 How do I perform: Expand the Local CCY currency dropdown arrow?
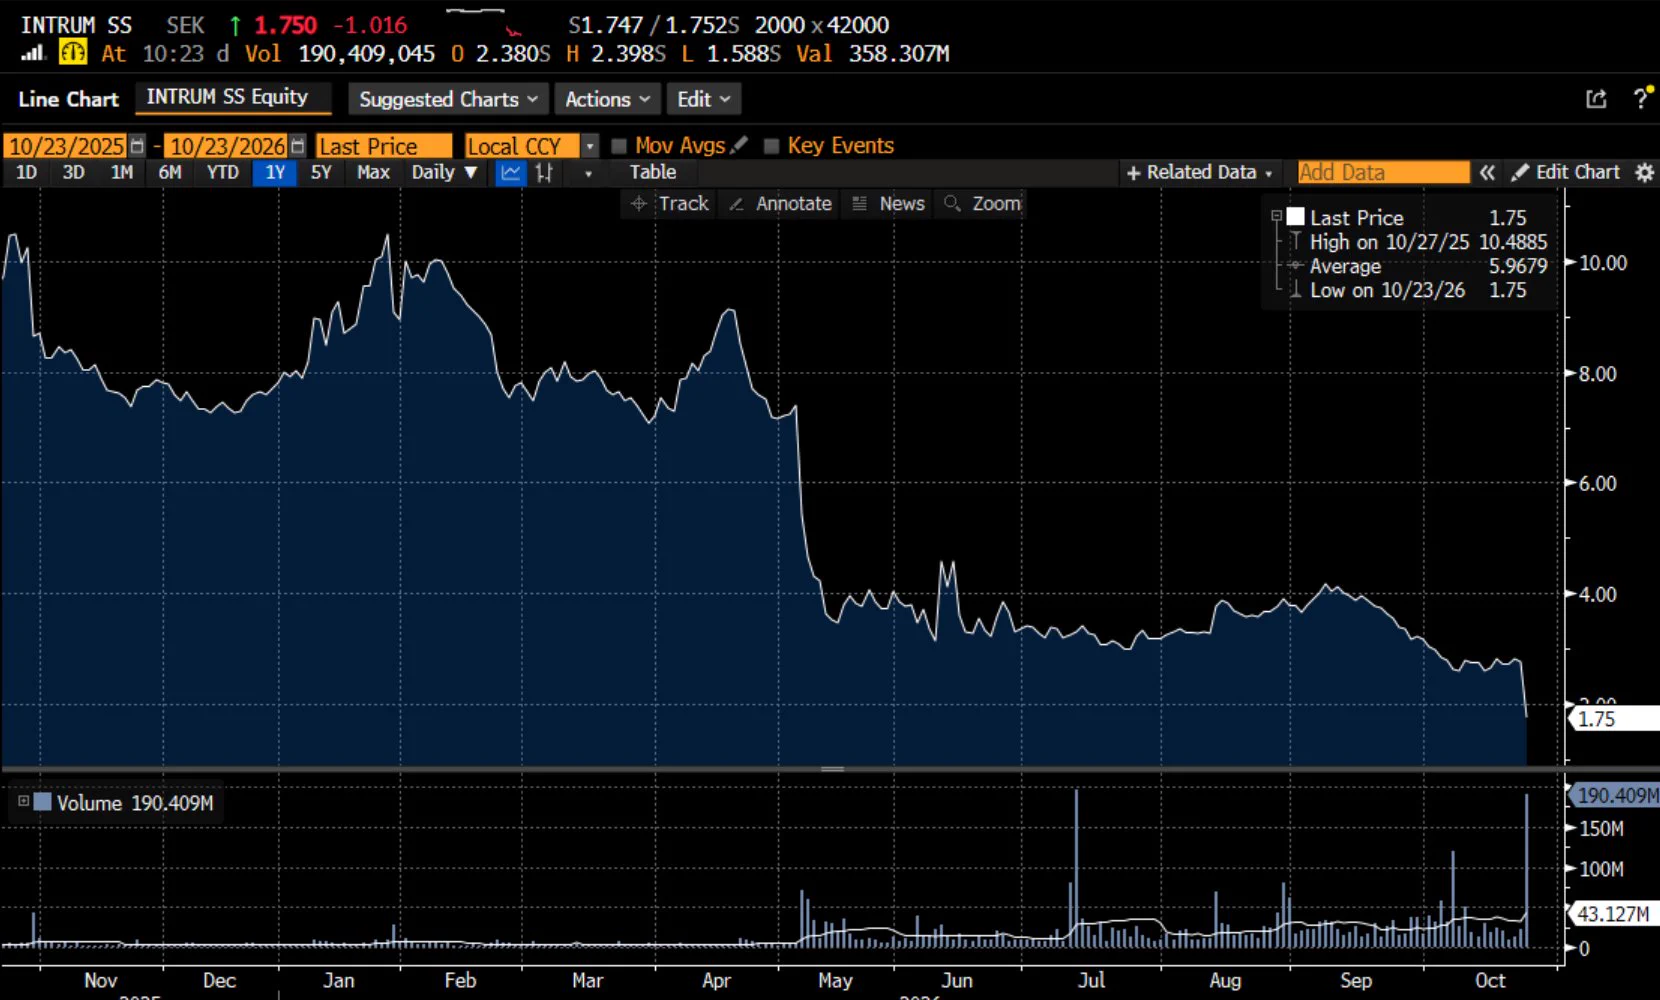[x=590, y=146]
